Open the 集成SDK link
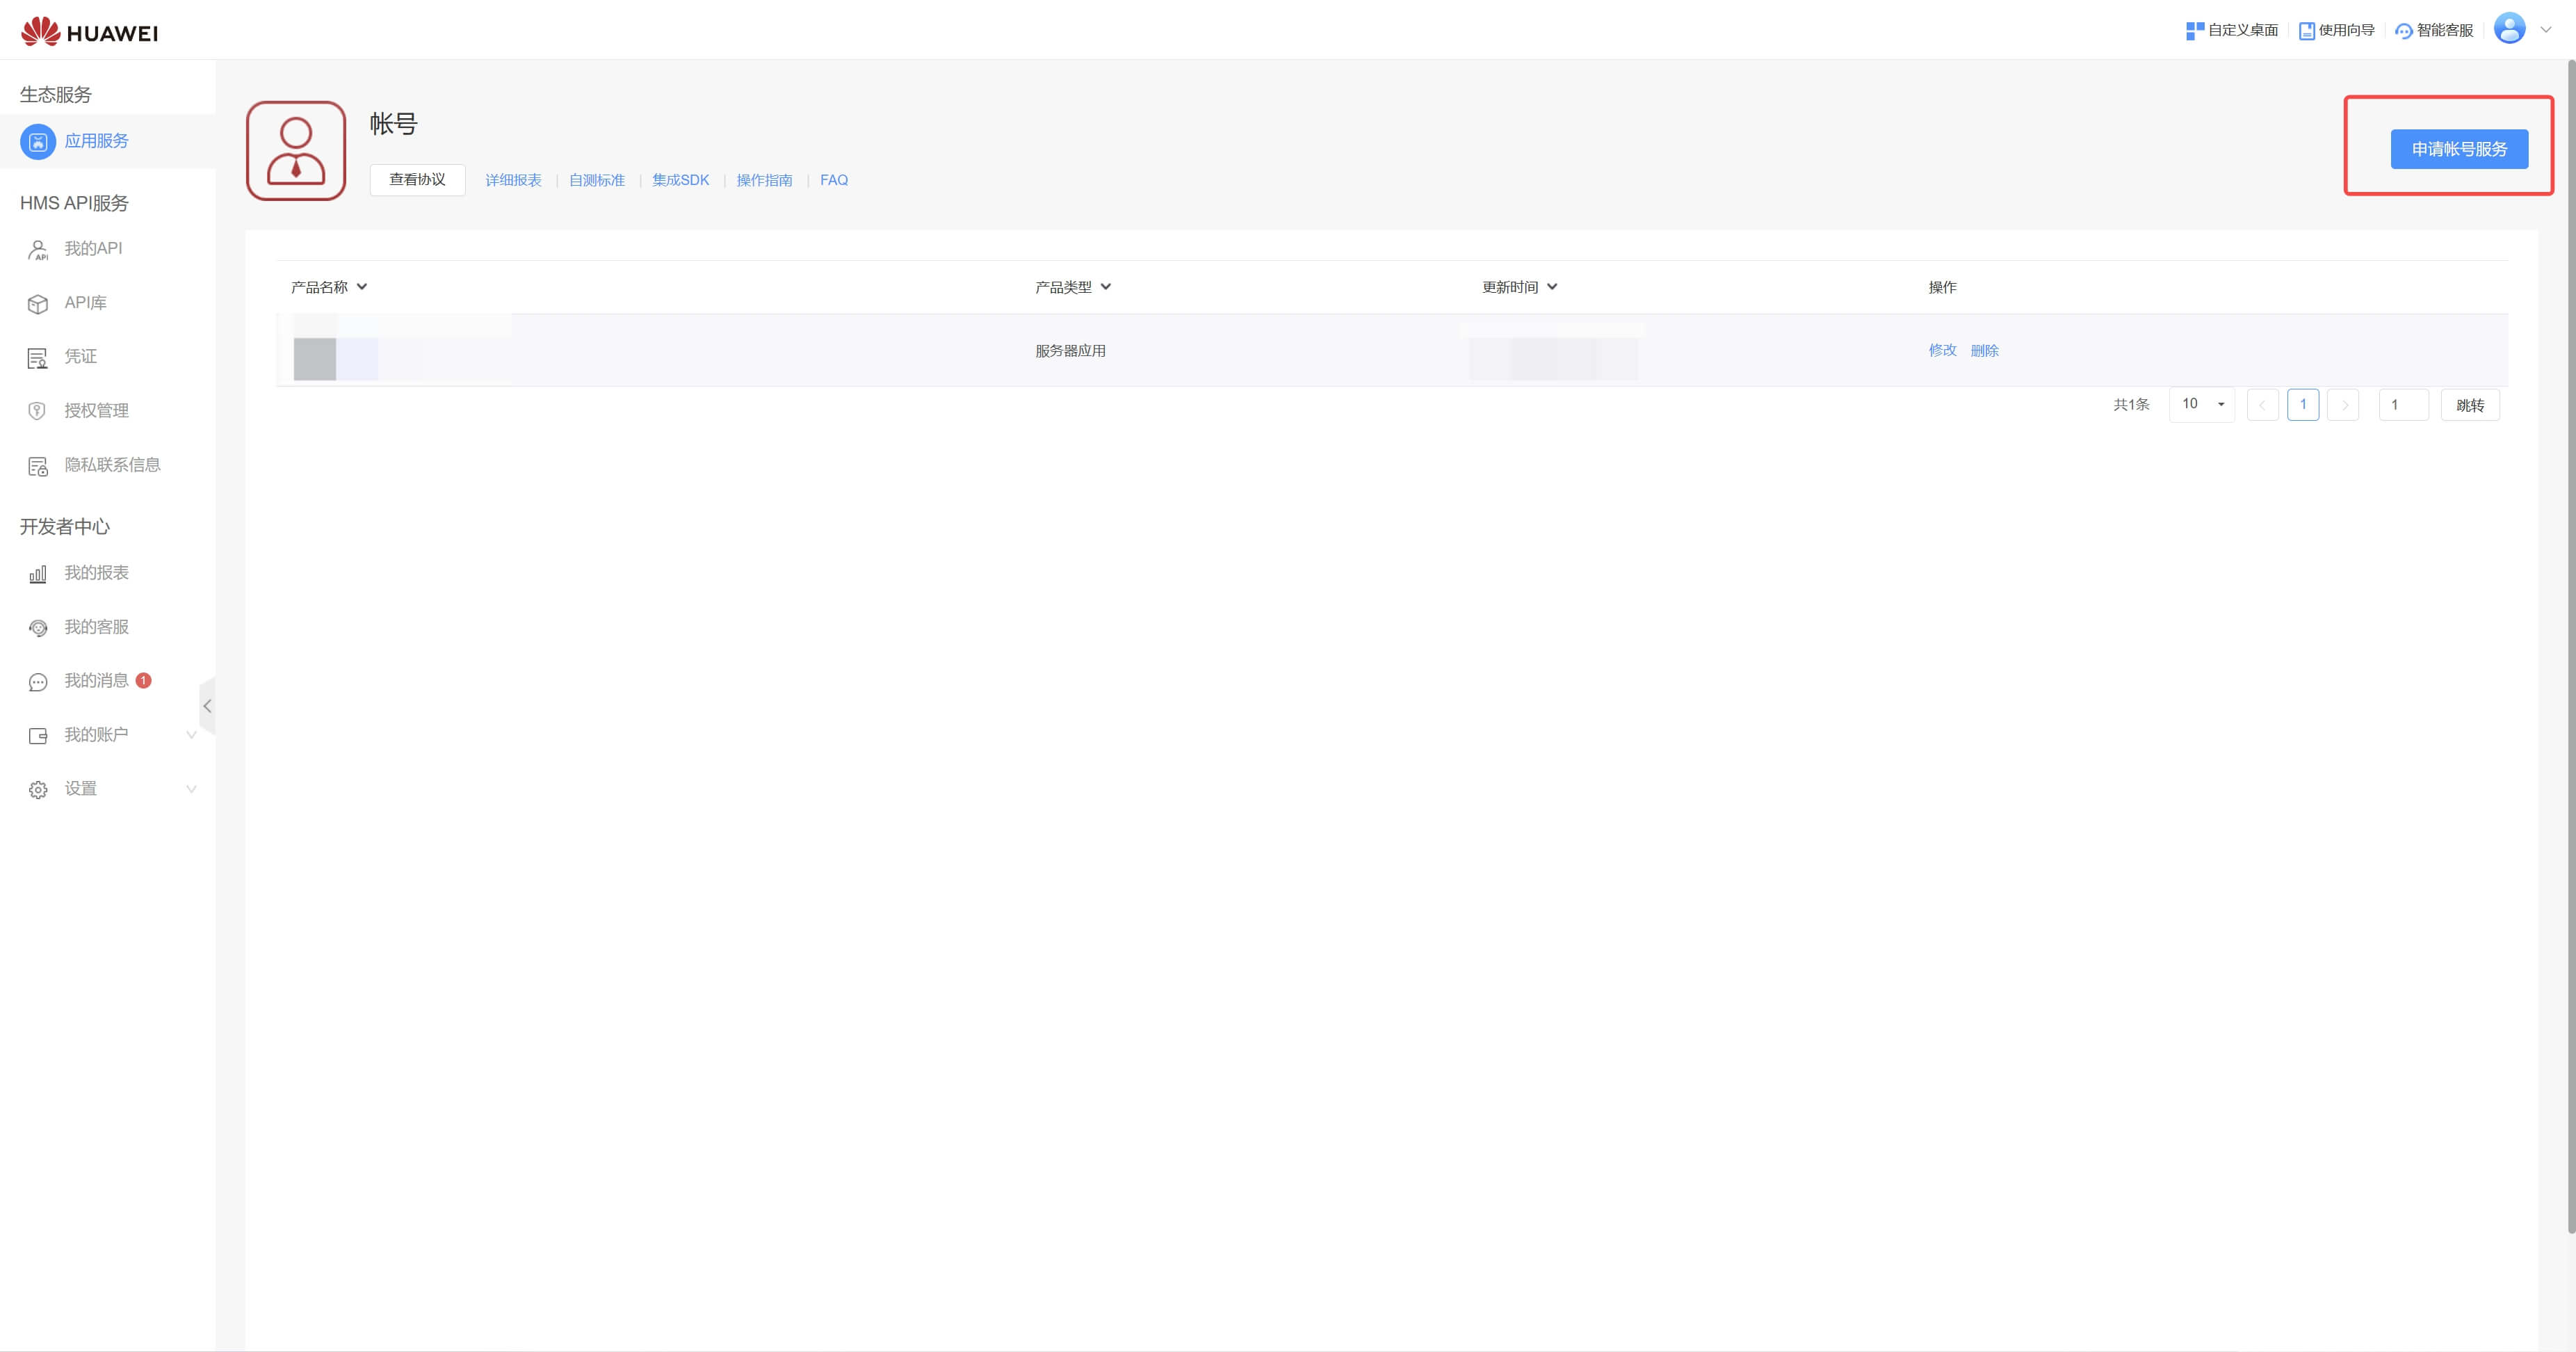The width and height of the screenshot is (2576, 1352). point(680,180)
